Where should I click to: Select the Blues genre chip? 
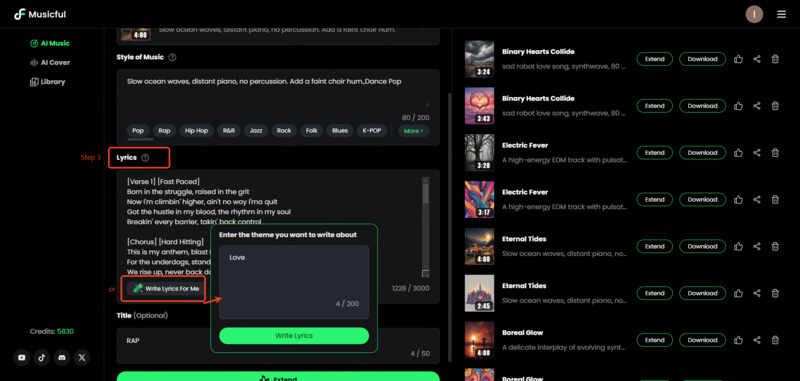(340, 131)
